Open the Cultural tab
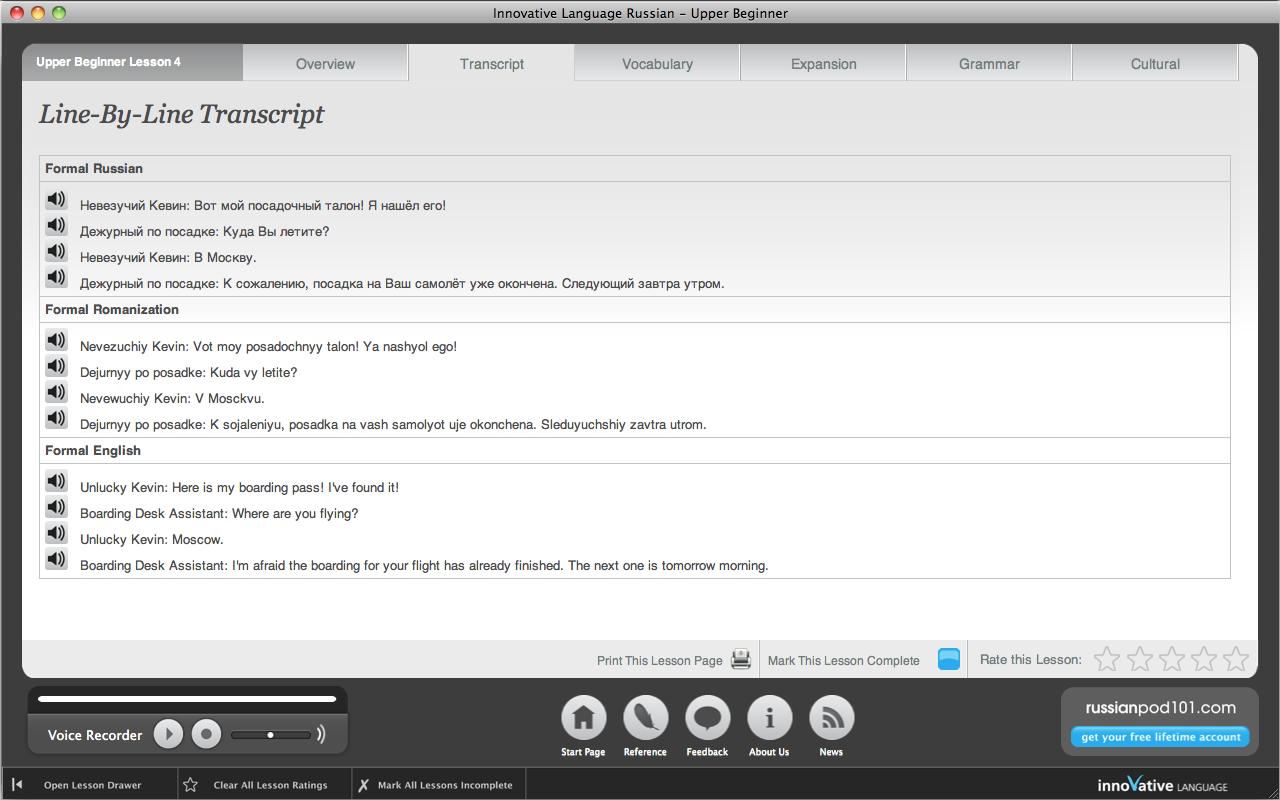The image size is (1280, 800). pyautogui.click(x=1155, y=64)
